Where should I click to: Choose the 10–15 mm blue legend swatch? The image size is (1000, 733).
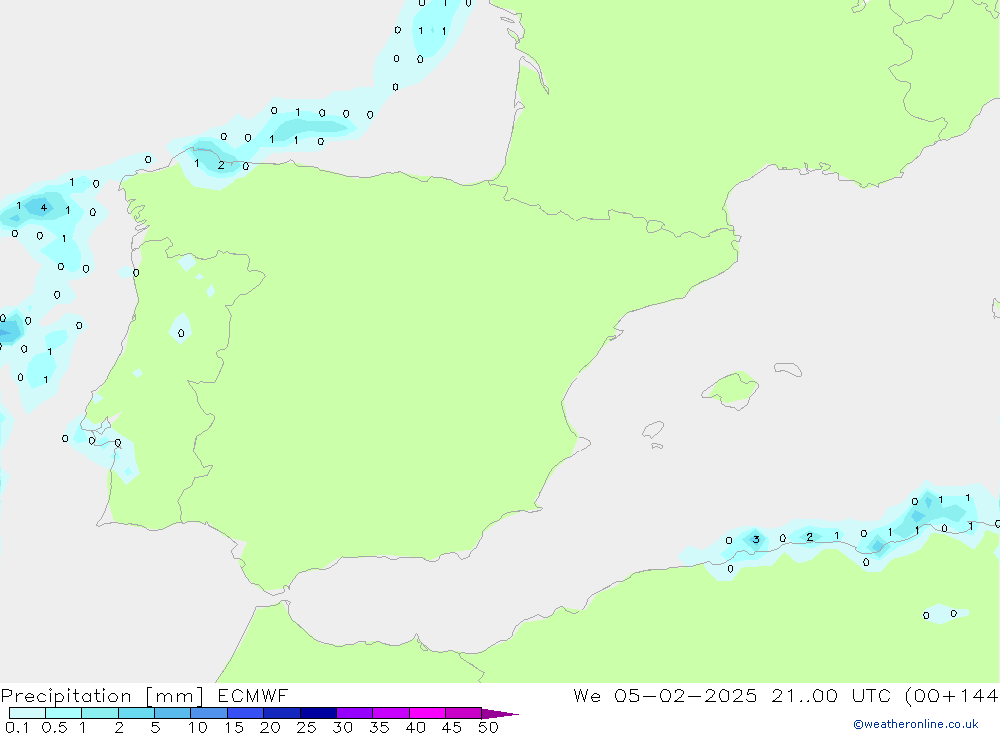209,713
